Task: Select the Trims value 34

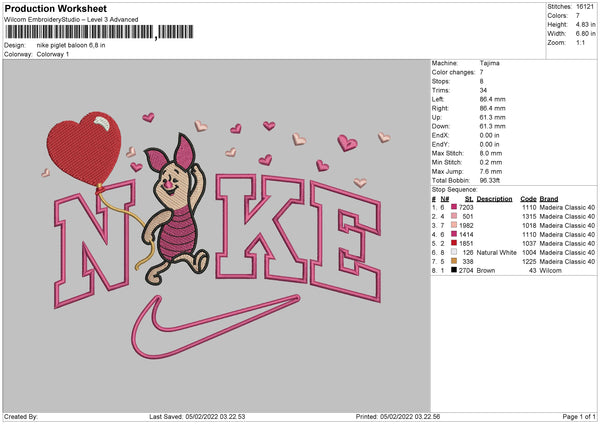Action: (483, 90)
